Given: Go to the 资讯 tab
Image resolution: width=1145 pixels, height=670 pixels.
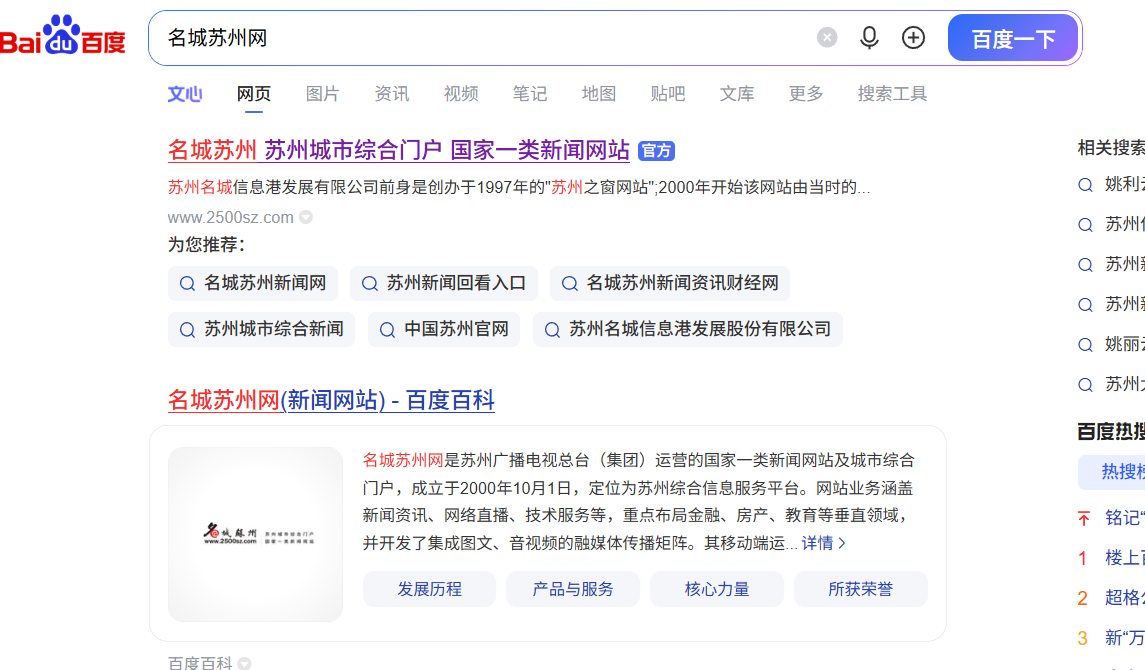Looking at the screenshot, I should point(391,93).
